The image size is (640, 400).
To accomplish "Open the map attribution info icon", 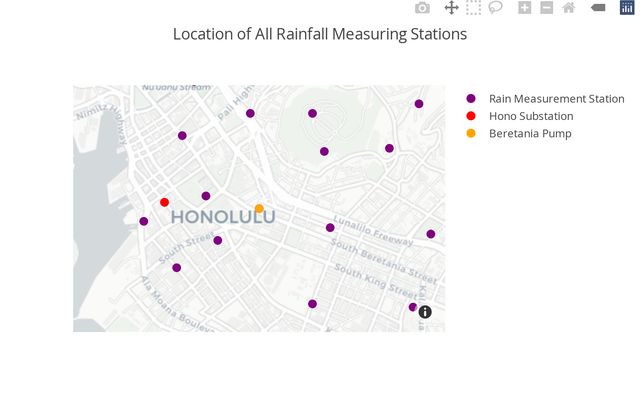I will 425,312.
